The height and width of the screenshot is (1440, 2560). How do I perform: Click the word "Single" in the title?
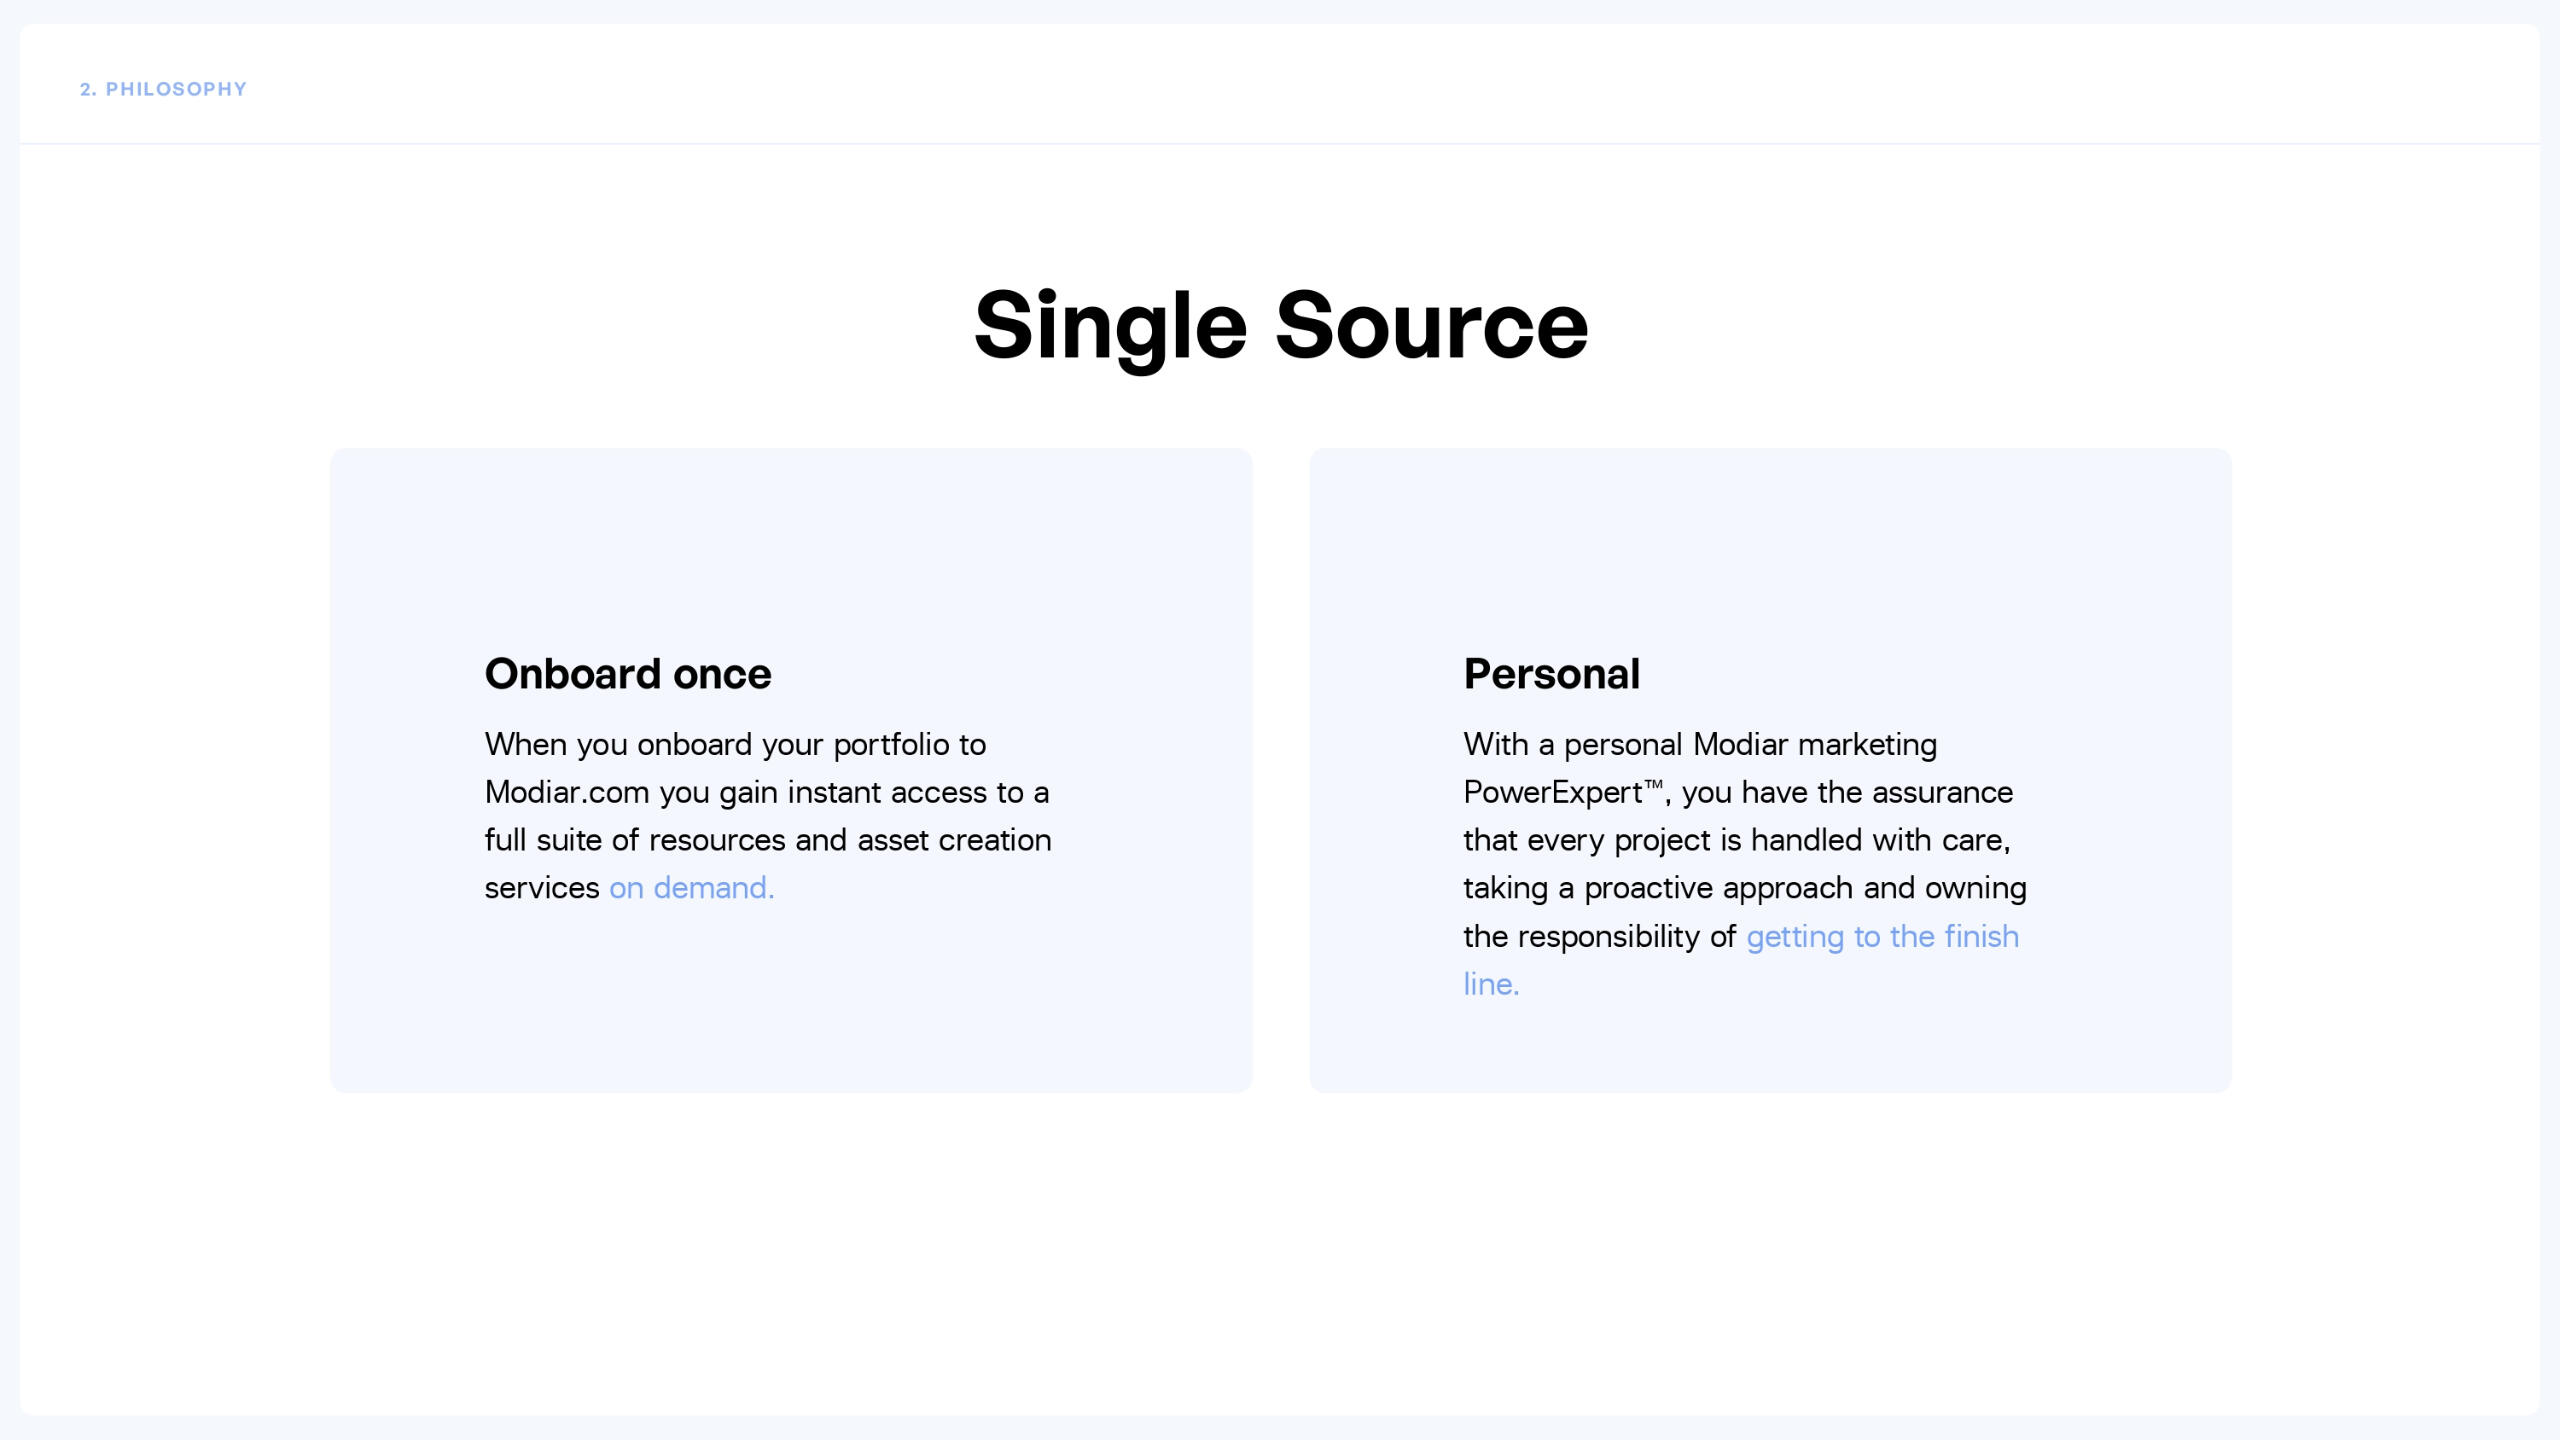(1110, 325)
